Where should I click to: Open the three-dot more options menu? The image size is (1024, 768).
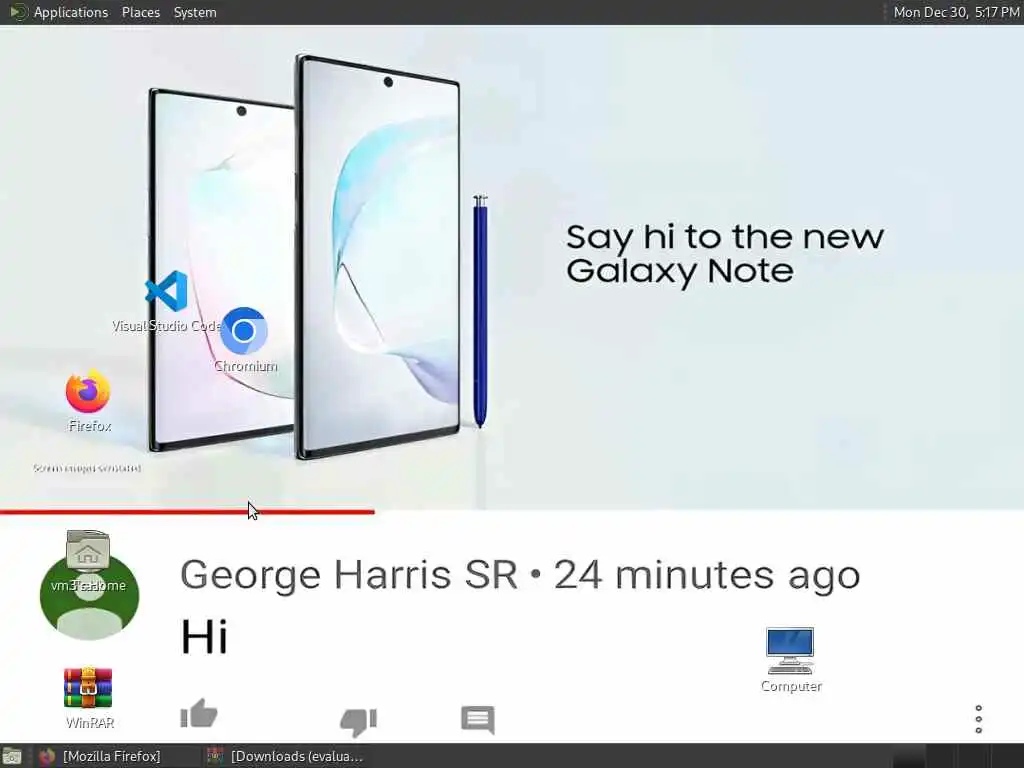(x=978, y=719)
